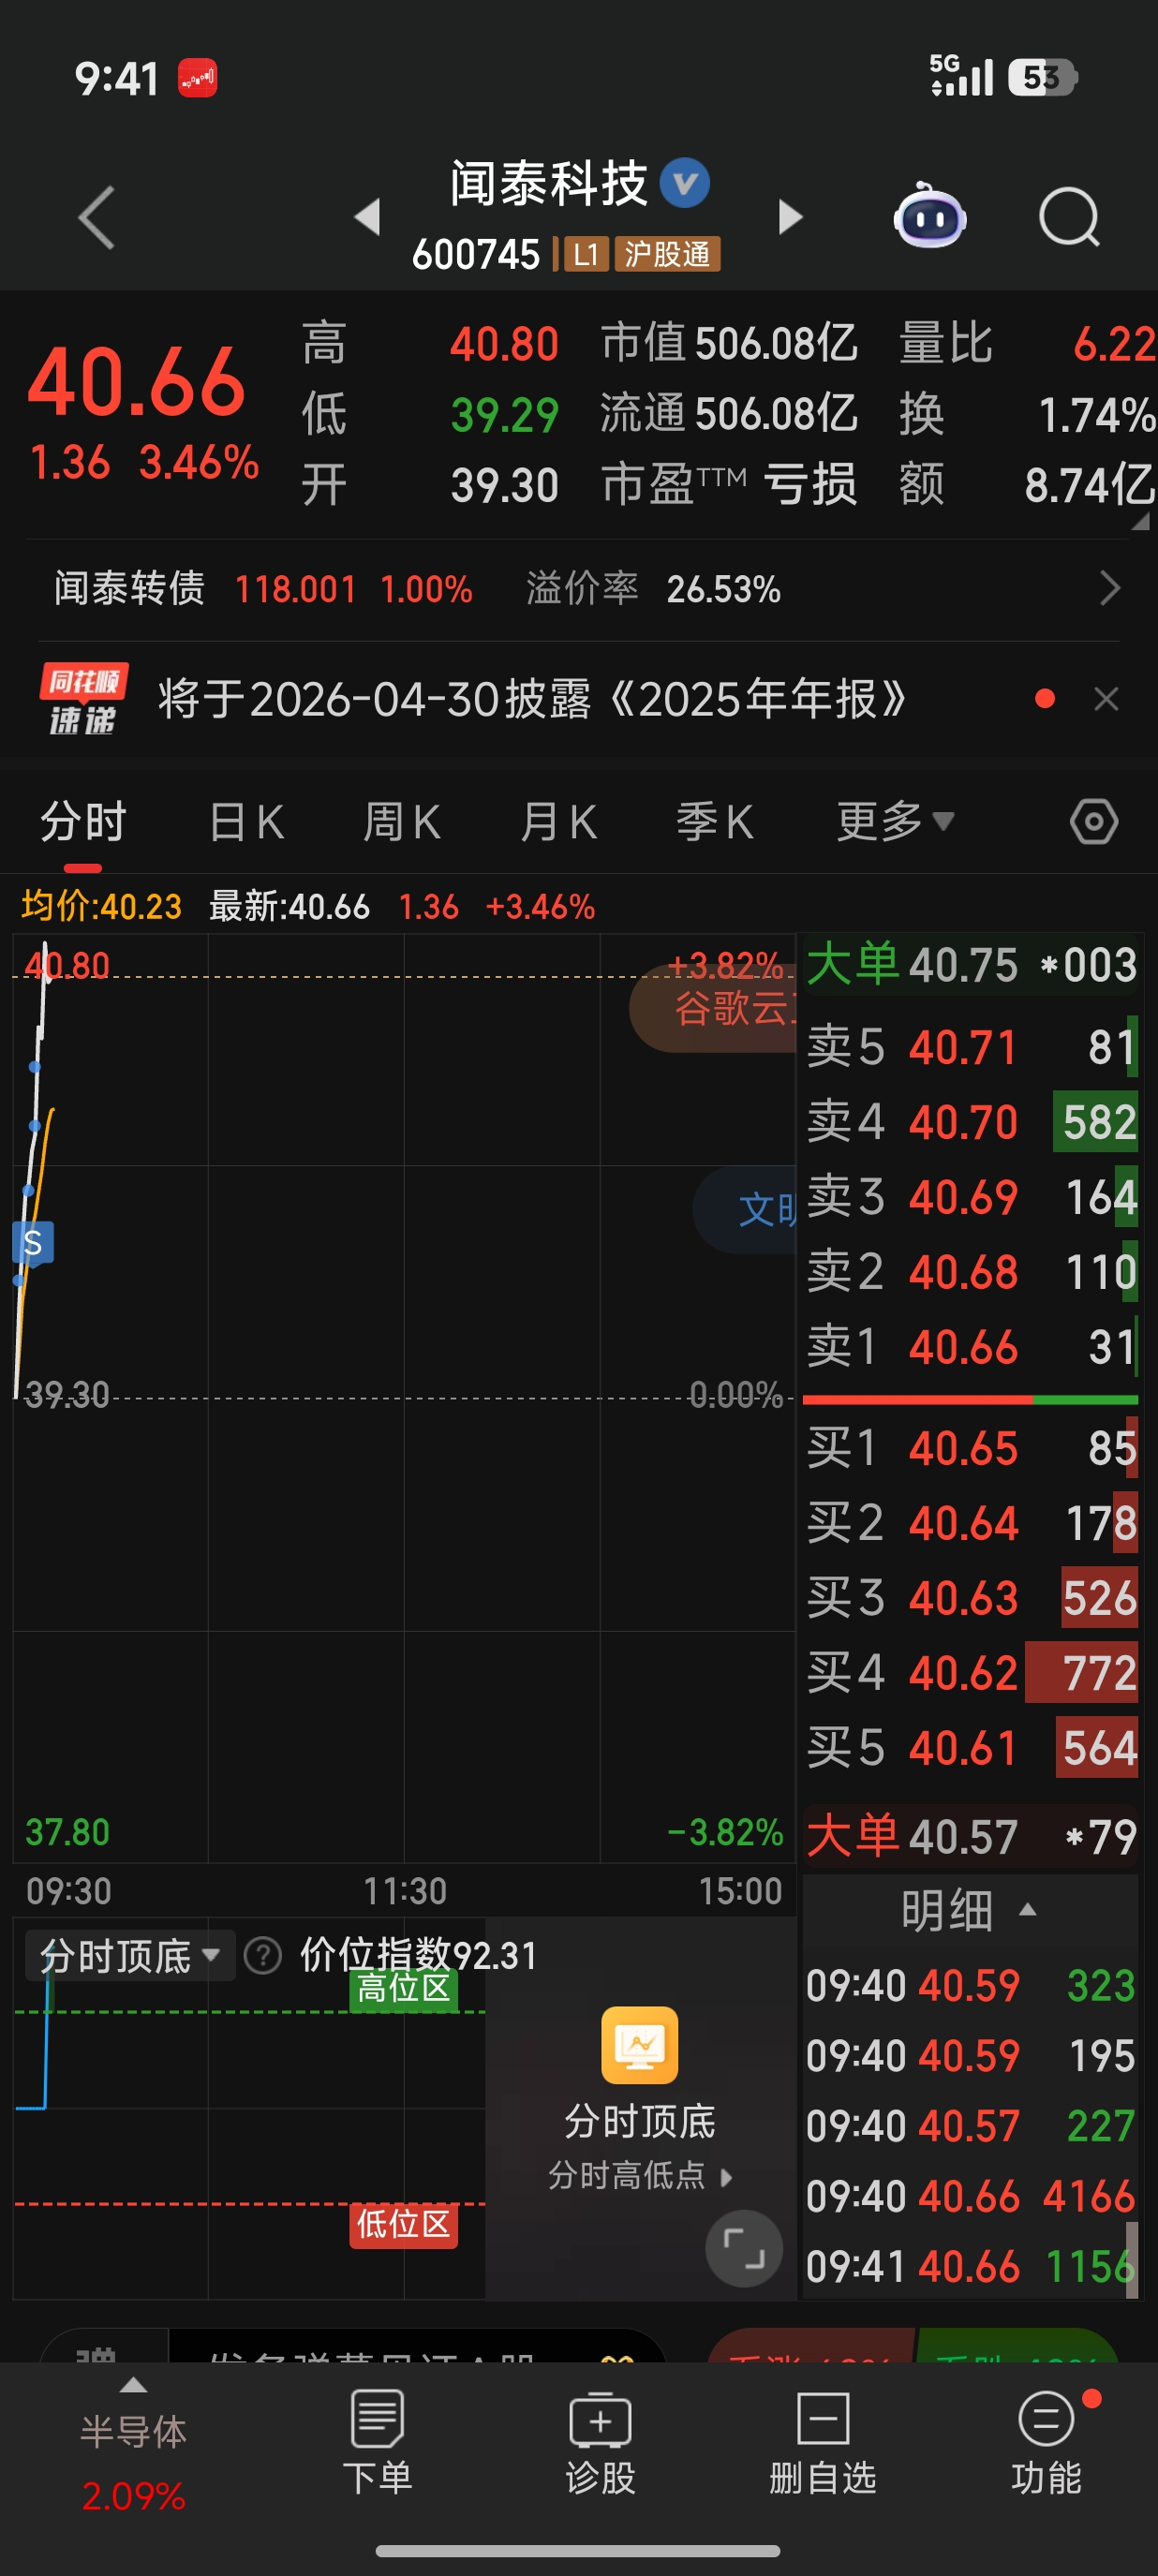
Task: Select 买1 price 40.65 row
Action: 971,1448
